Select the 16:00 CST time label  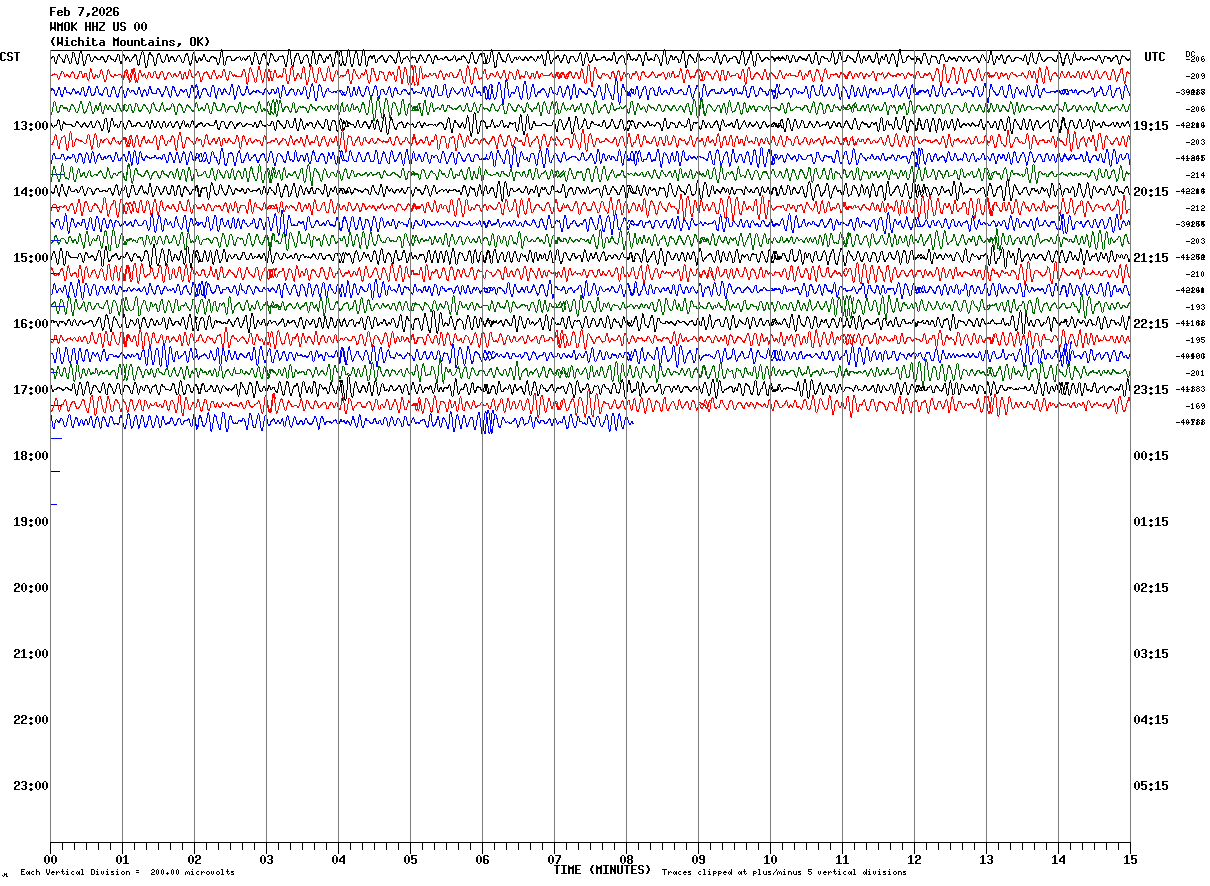click(x=31, y=324)
